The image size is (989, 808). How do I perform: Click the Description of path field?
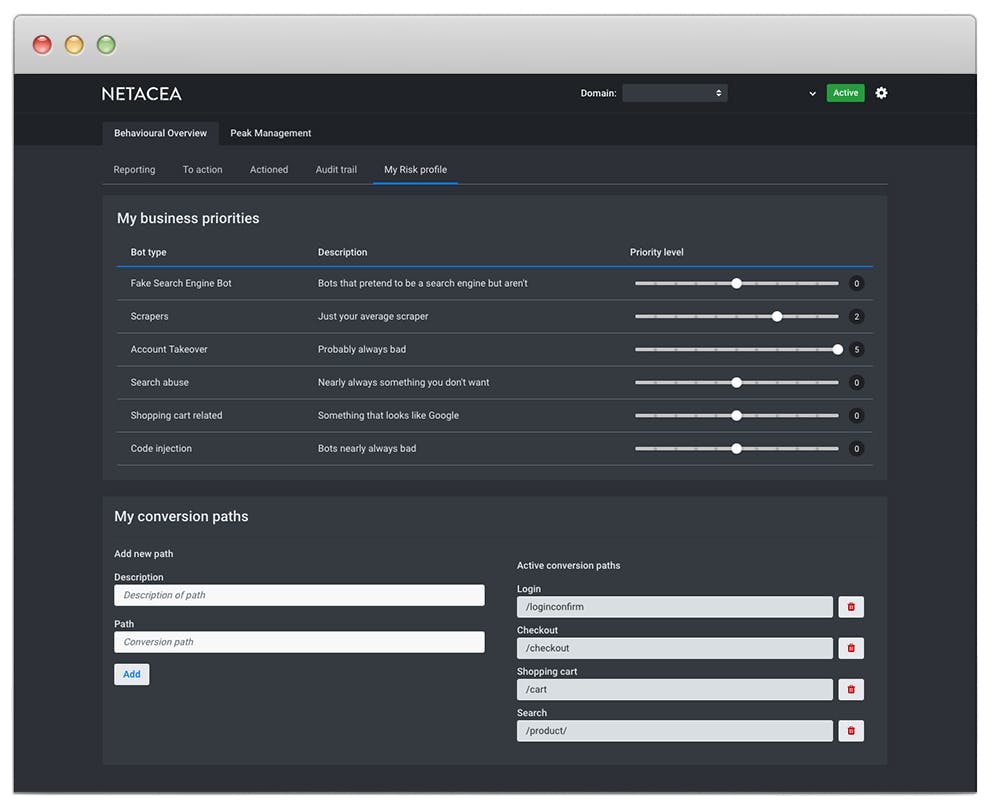pos(299,595)
